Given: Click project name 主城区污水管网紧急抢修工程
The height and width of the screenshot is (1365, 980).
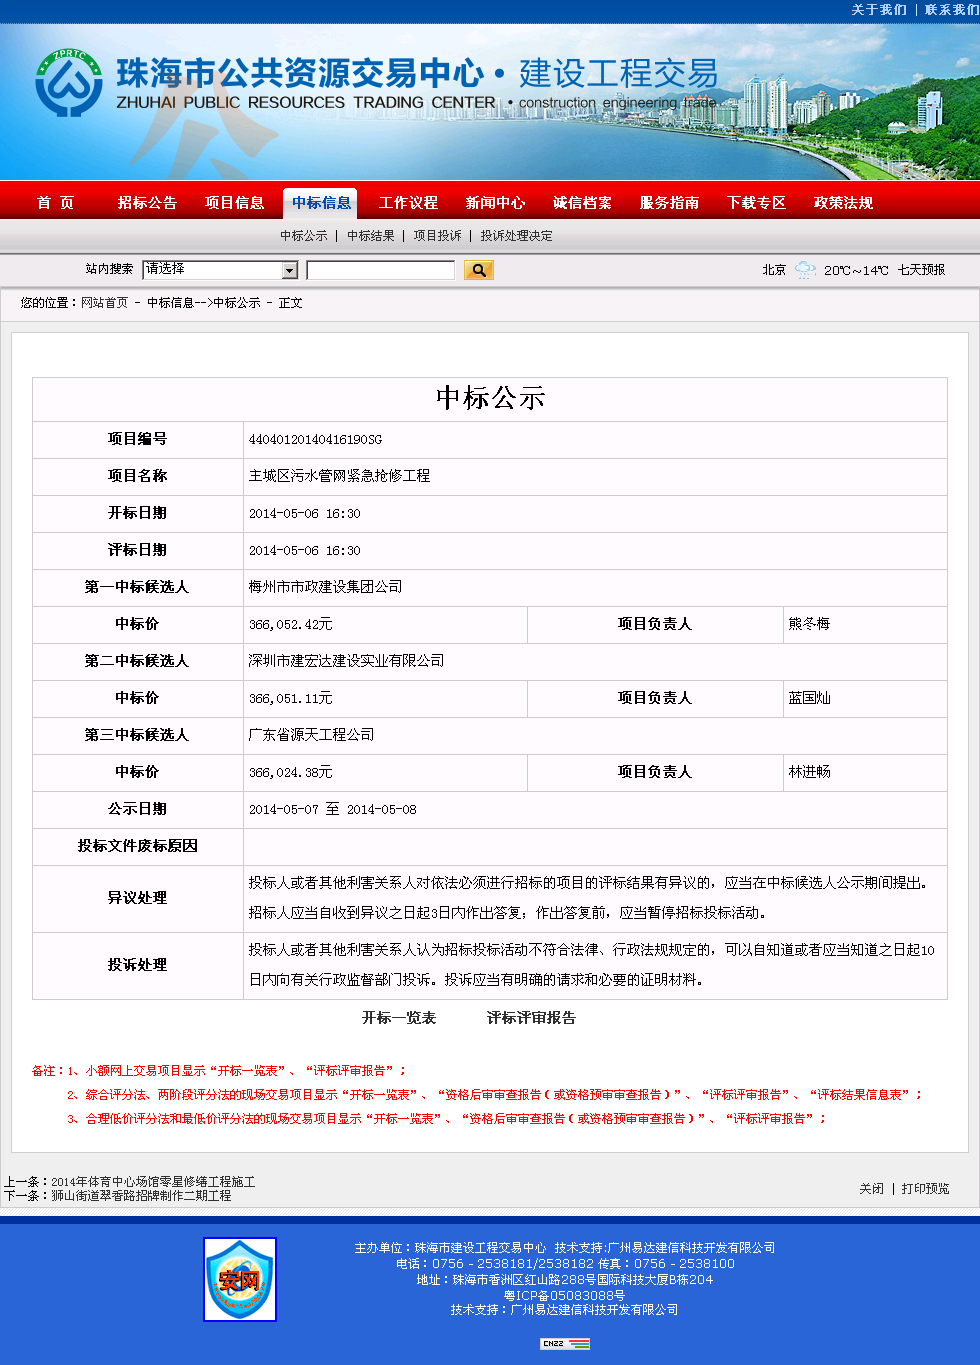Looking at the screenshot, I should click(339, 476).
